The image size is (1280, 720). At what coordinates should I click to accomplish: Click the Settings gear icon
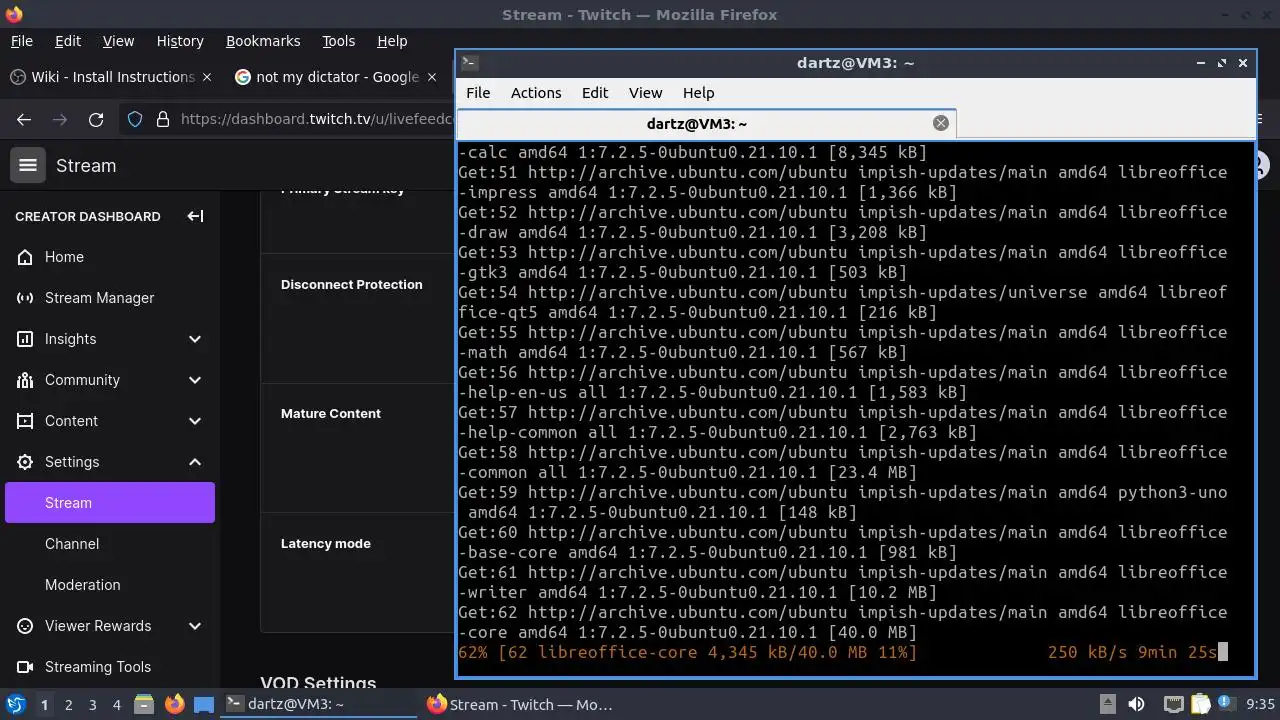(25, 462)
